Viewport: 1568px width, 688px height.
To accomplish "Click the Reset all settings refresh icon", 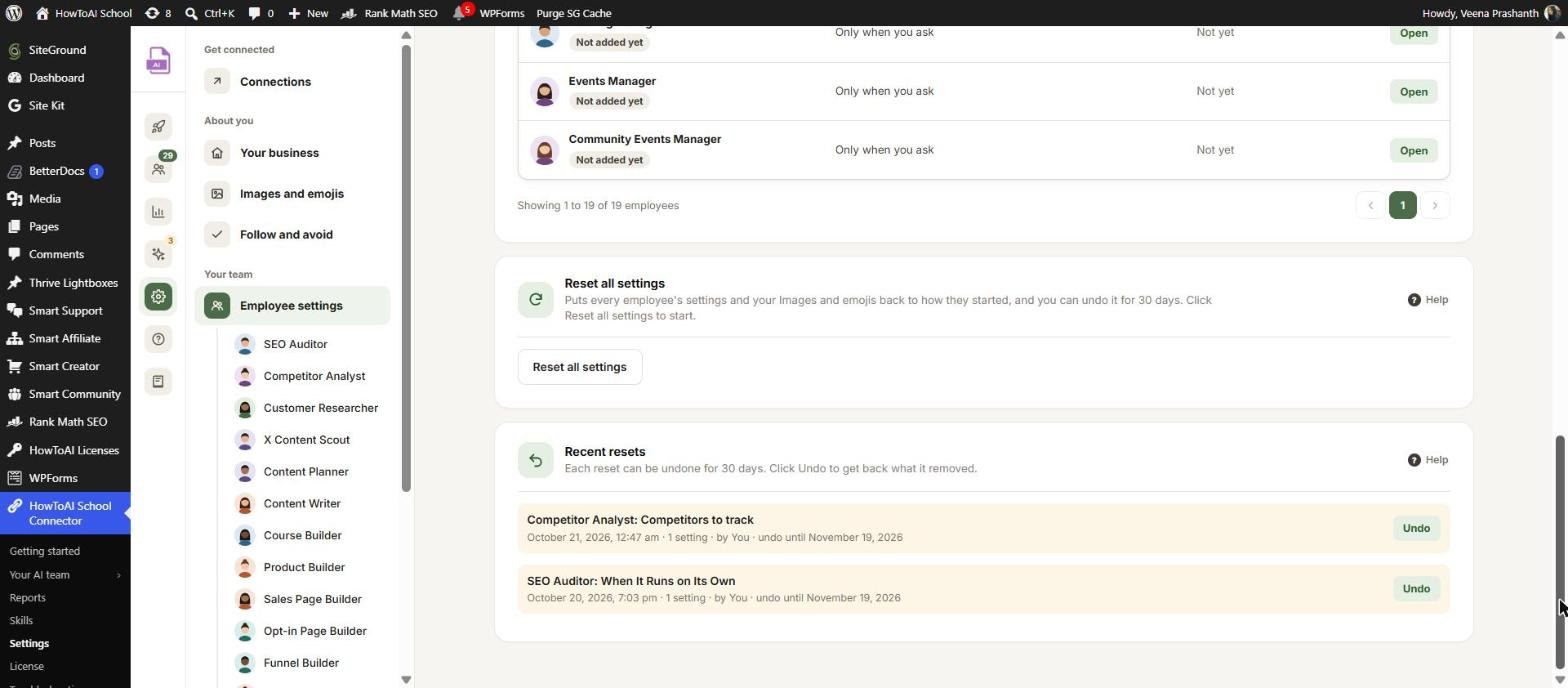I will point(535,299).
